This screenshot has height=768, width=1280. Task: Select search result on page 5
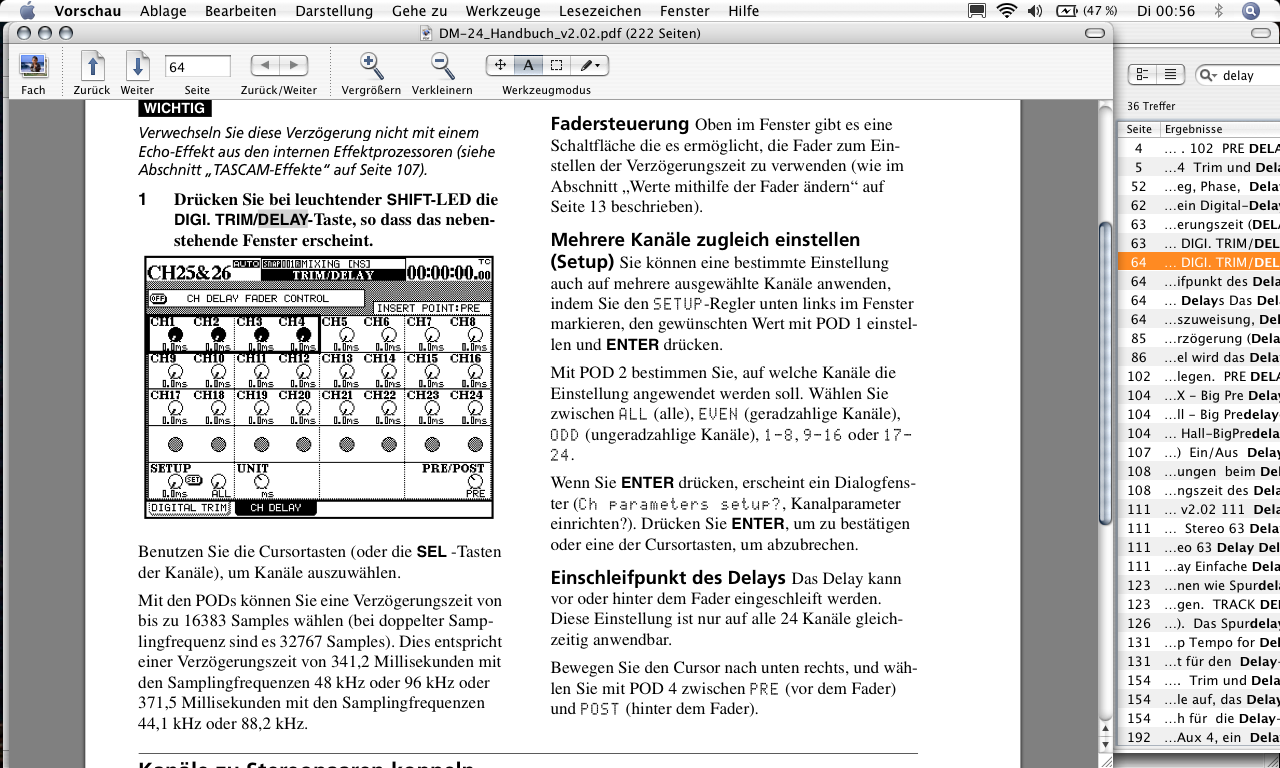pyautogui.click(x=1199, y=167)
